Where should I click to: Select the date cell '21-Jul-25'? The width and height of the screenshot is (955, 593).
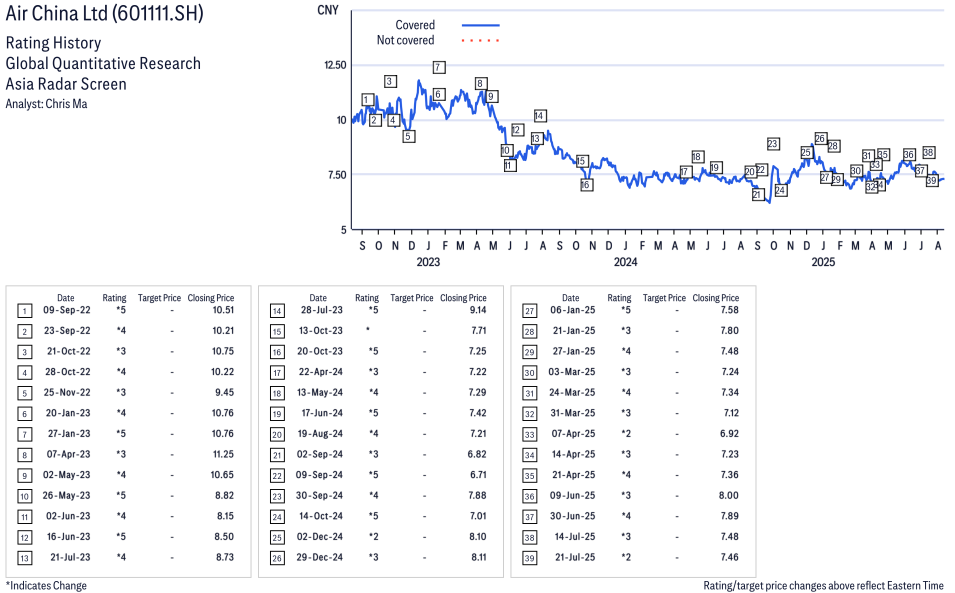click(575, 558)
